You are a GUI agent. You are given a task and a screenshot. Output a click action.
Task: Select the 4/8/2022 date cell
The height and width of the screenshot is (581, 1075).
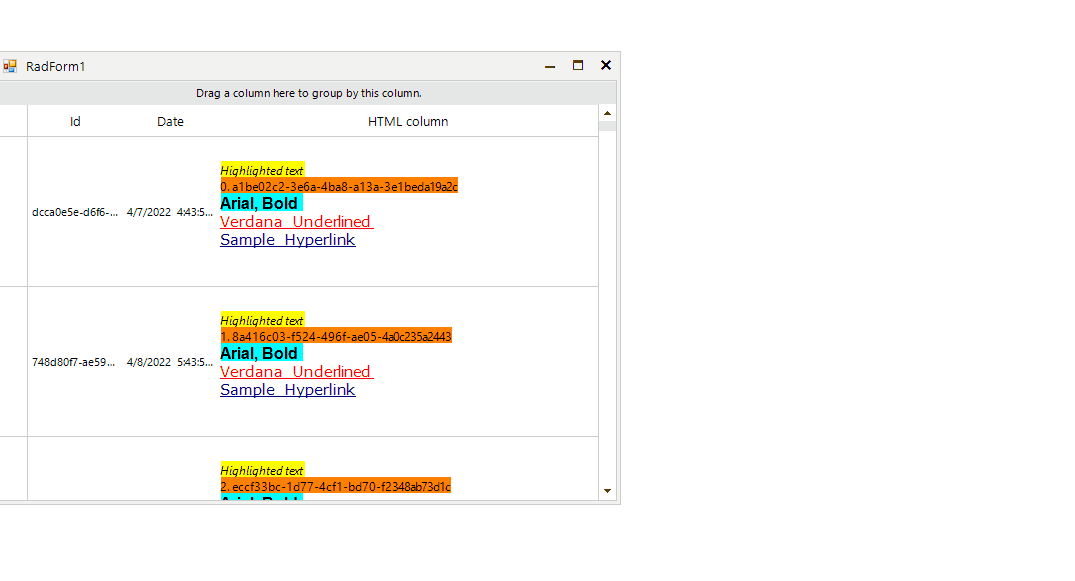(168, 362)
